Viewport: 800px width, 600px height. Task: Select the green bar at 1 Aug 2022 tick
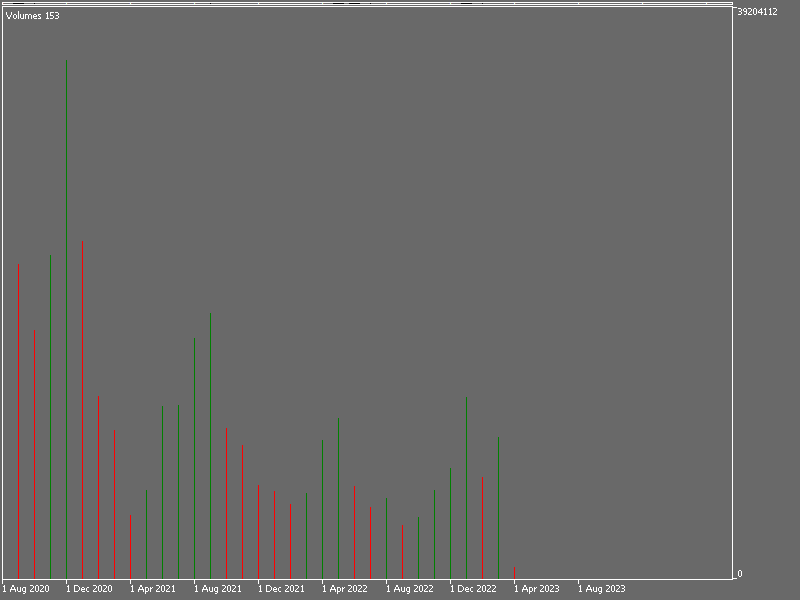coord(387,538)
